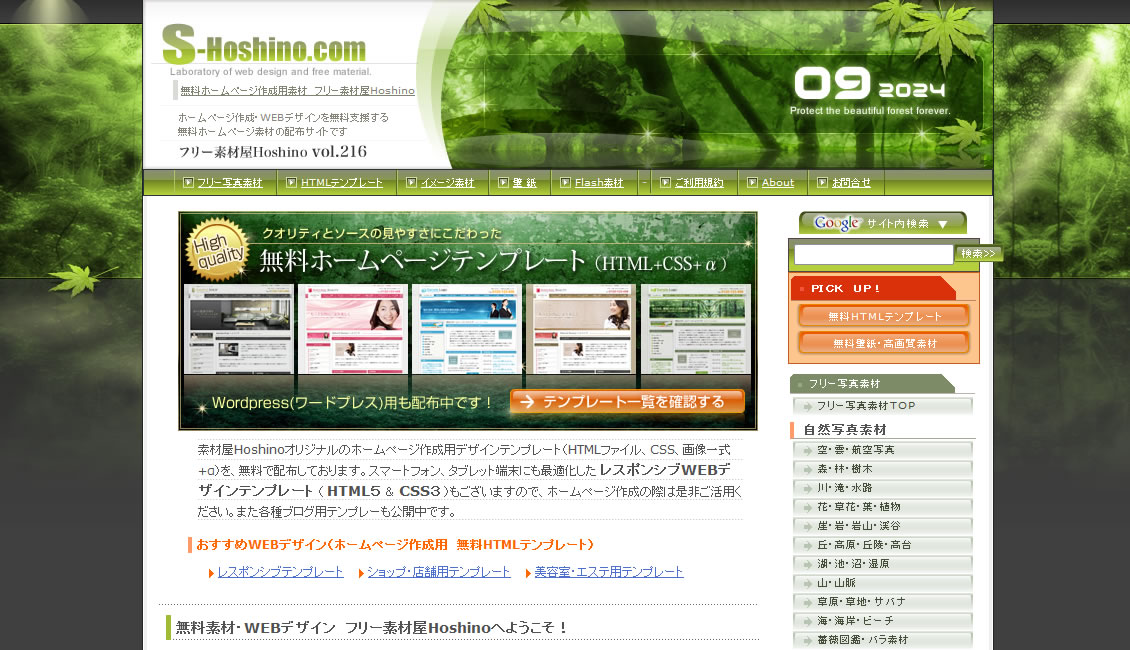The width and height of the screenshot is (1130, 650).
Task: Open Flash素材 navigation menu item
Action: [599, 183]
